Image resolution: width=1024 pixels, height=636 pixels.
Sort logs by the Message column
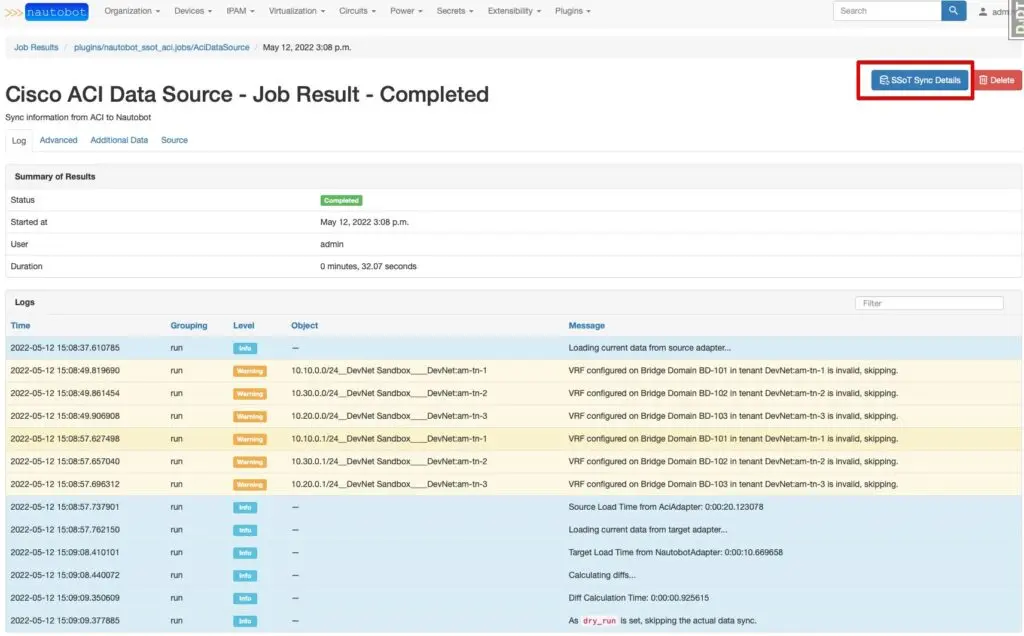pyautogui.click(x=586, y=325)
